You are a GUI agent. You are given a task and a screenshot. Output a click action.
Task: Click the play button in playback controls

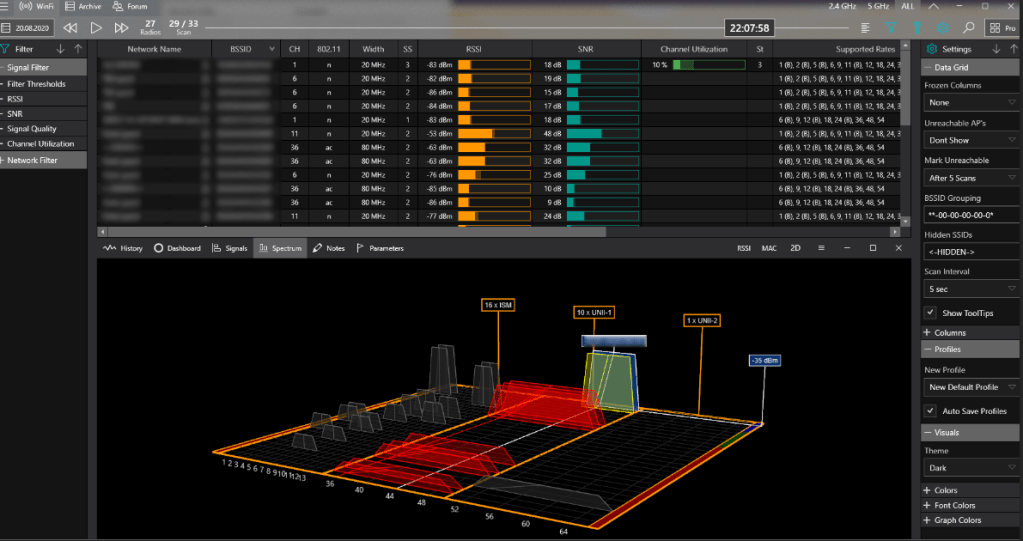[x=97, y=28]
